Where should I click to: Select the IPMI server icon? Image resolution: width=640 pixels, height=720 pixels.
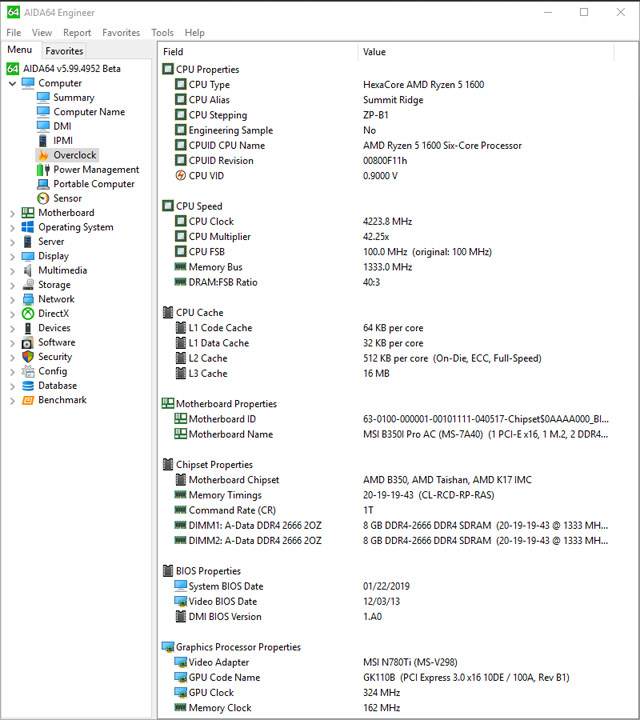tap(43, 141)
